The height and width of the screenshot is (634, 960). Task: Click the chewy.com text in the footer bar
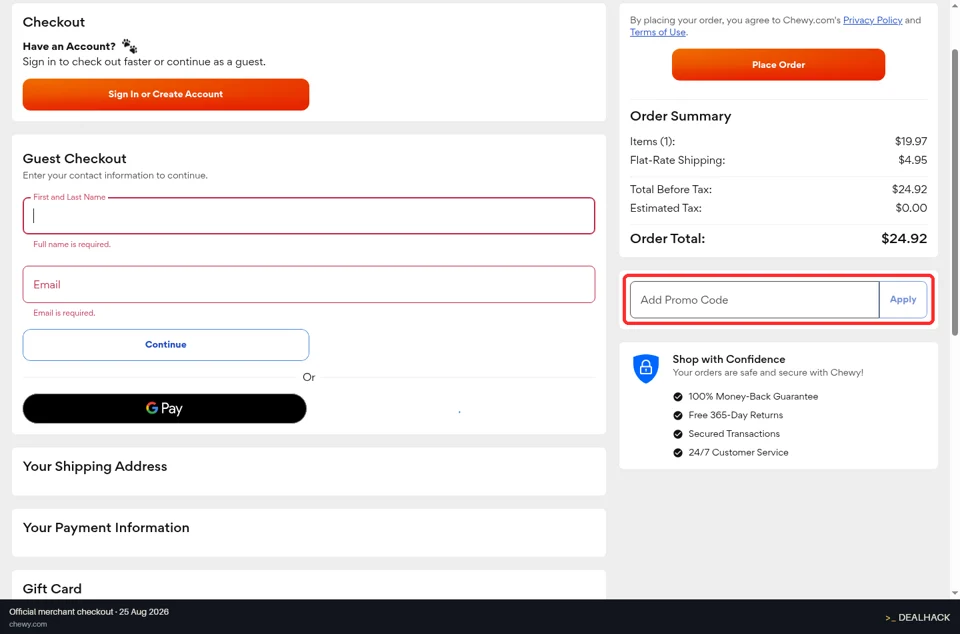tap(28, 624)
